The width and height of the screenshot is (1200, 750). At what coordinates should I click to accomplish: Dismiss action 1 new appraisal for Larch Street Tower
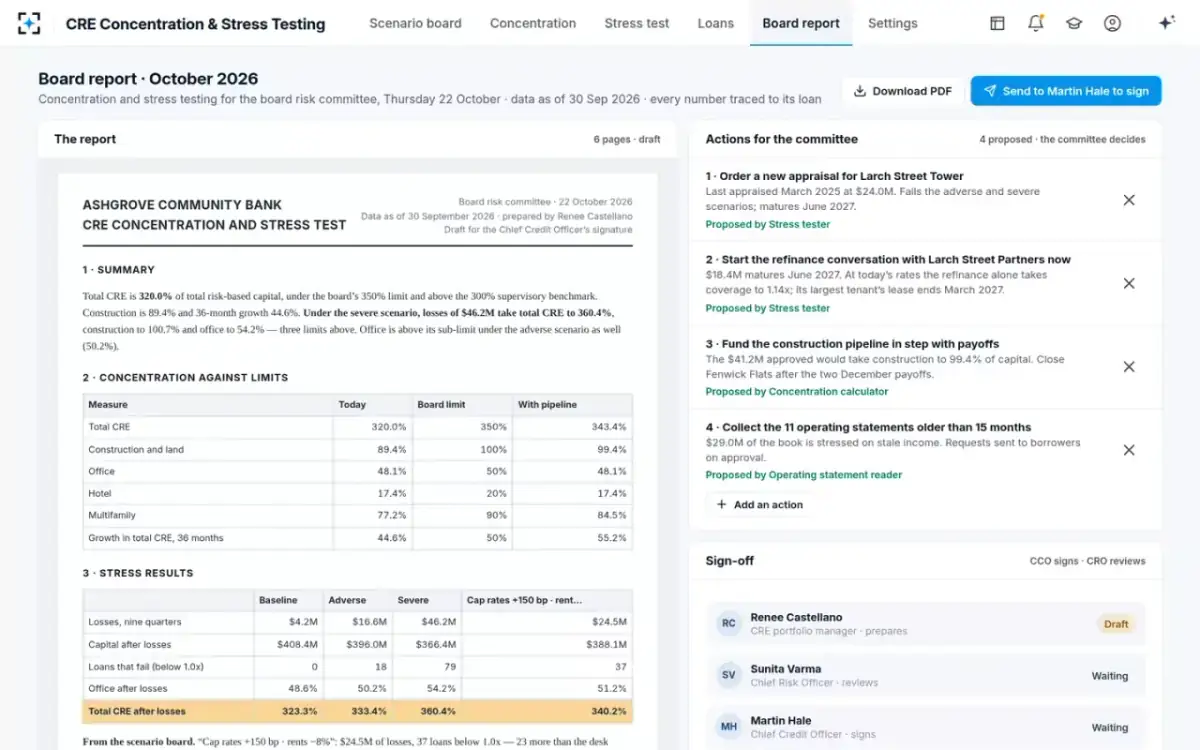pyautogui.click(x=1129, y=200)
